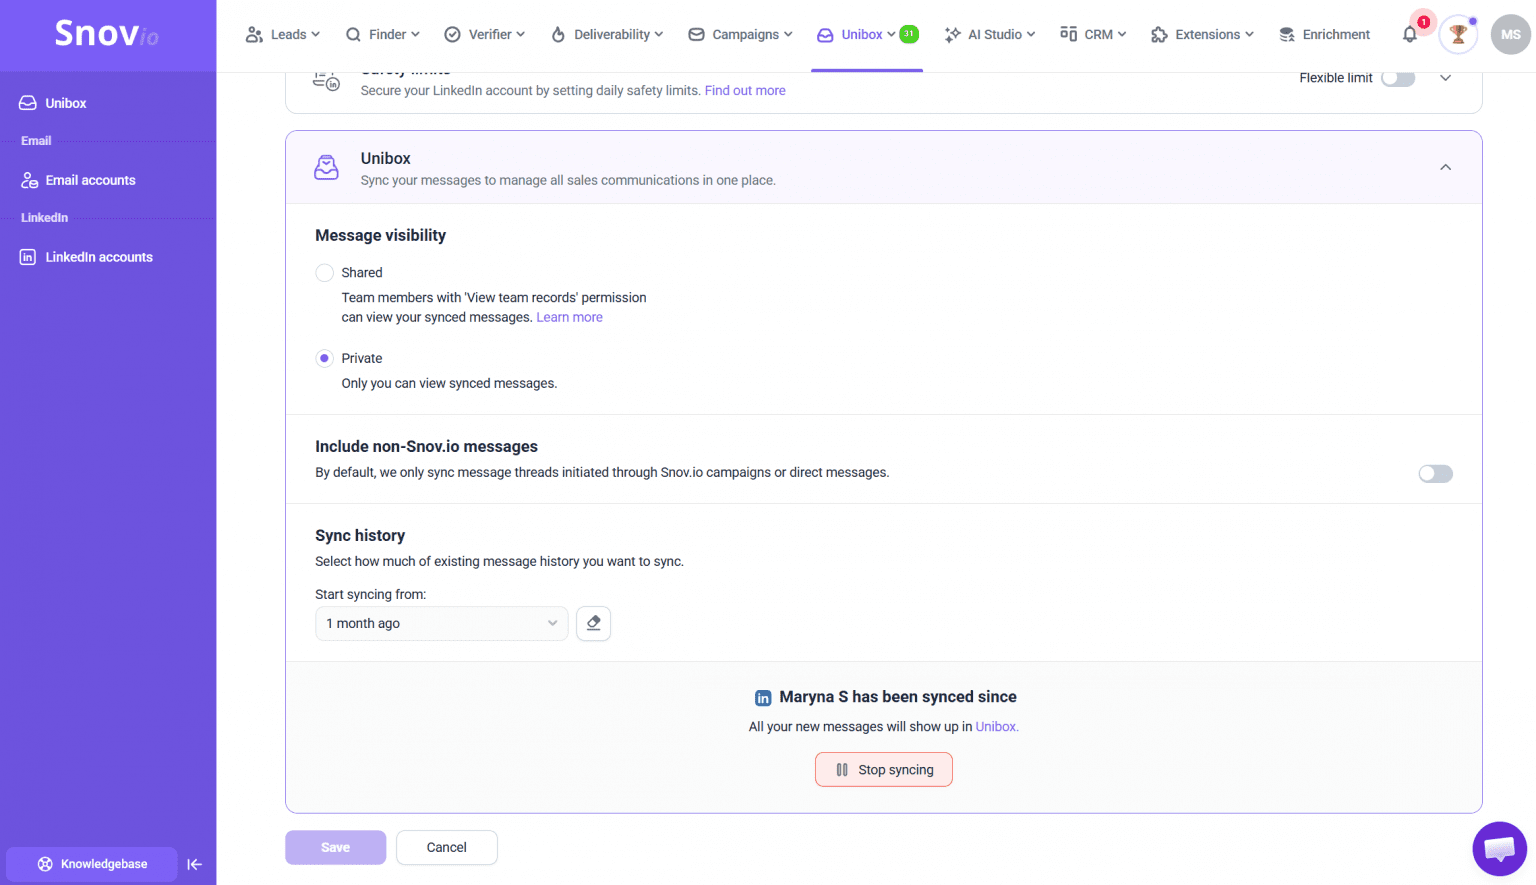Select the Shared visibility option
The width and height of the screenshot is (1536, 885).
[x=325, y=273]
